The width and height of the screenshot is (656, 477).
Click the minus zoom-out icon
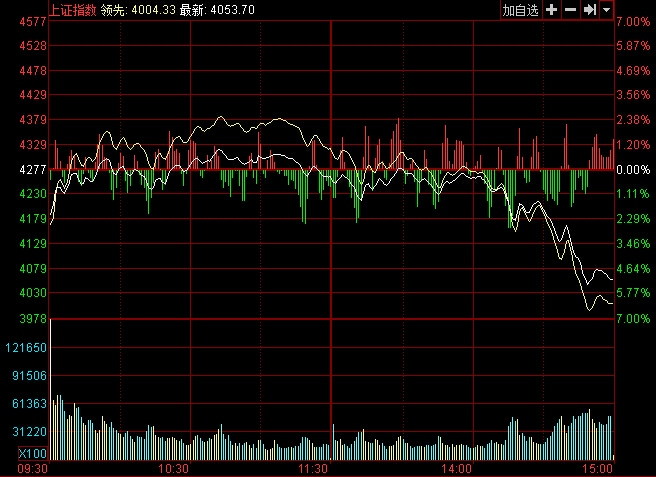tap(570, 10)
